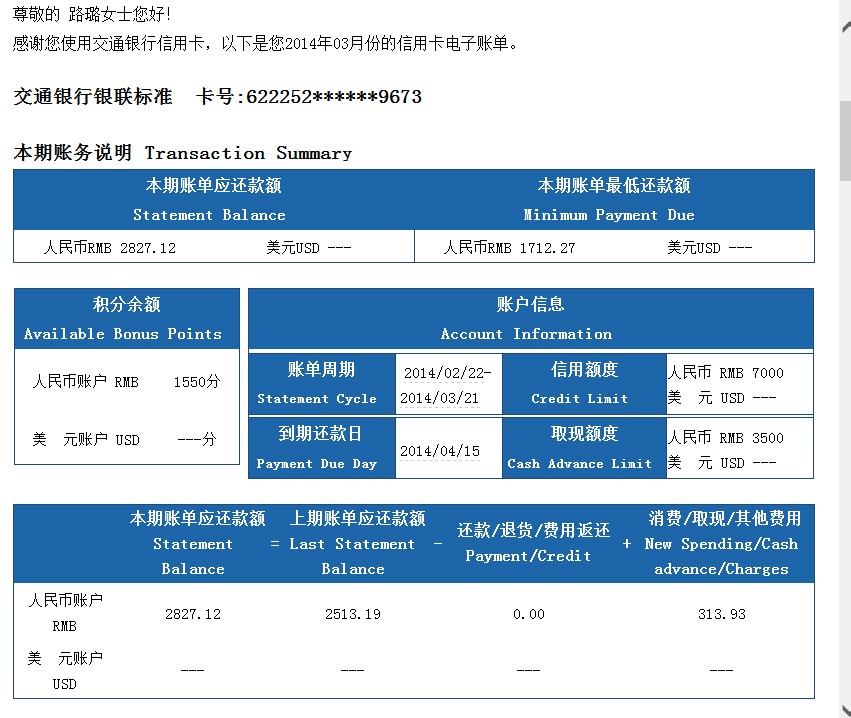Click cycle start date 2014/02/22-
The image size is (851, 718).
(447, 373)
